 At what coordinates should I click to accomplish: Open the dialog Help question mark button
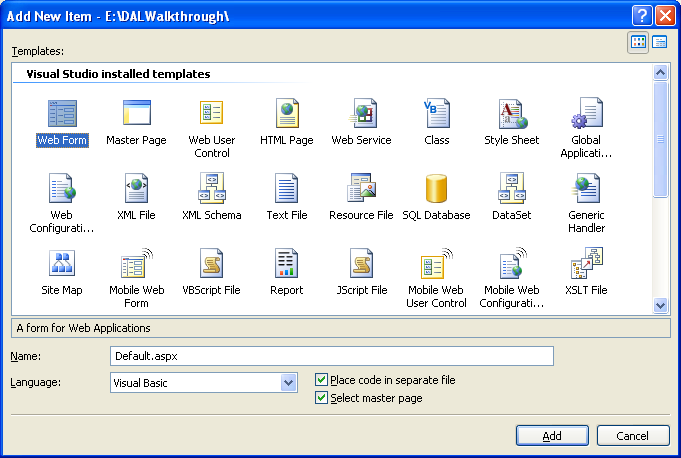pyautogui.click(x=642, y=16)
